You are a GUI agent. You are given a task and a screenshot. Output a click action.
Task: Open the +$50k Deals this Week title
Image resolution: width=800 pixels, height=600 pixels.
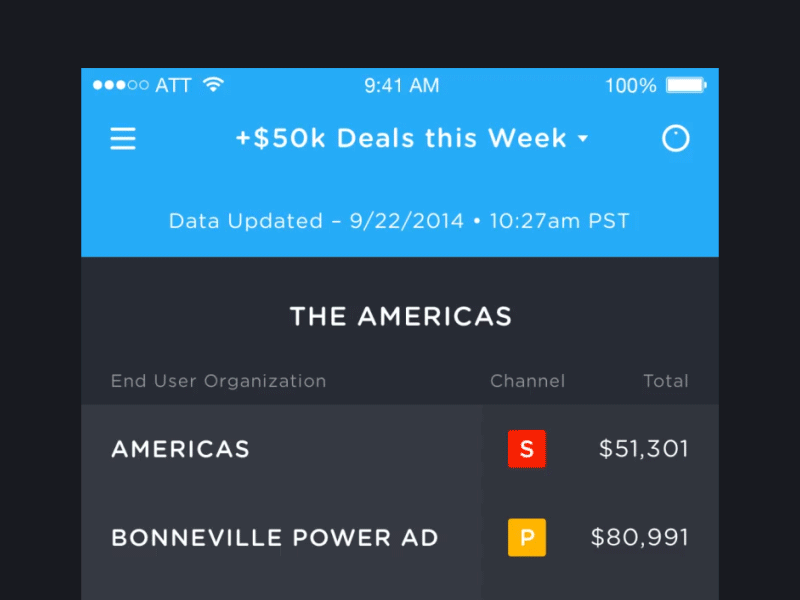pos(400,139)
